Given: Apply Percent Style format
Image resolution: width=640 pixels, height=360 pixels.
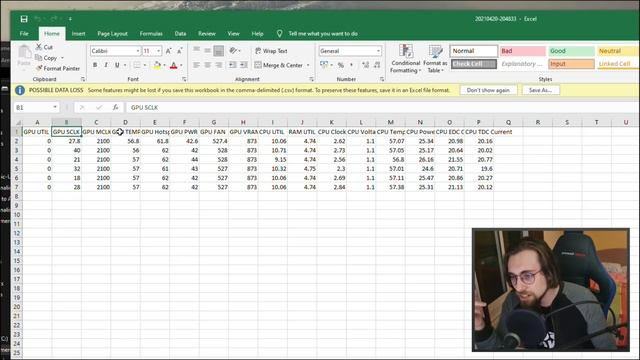Looking at the screenshot, I should (341, 65).
